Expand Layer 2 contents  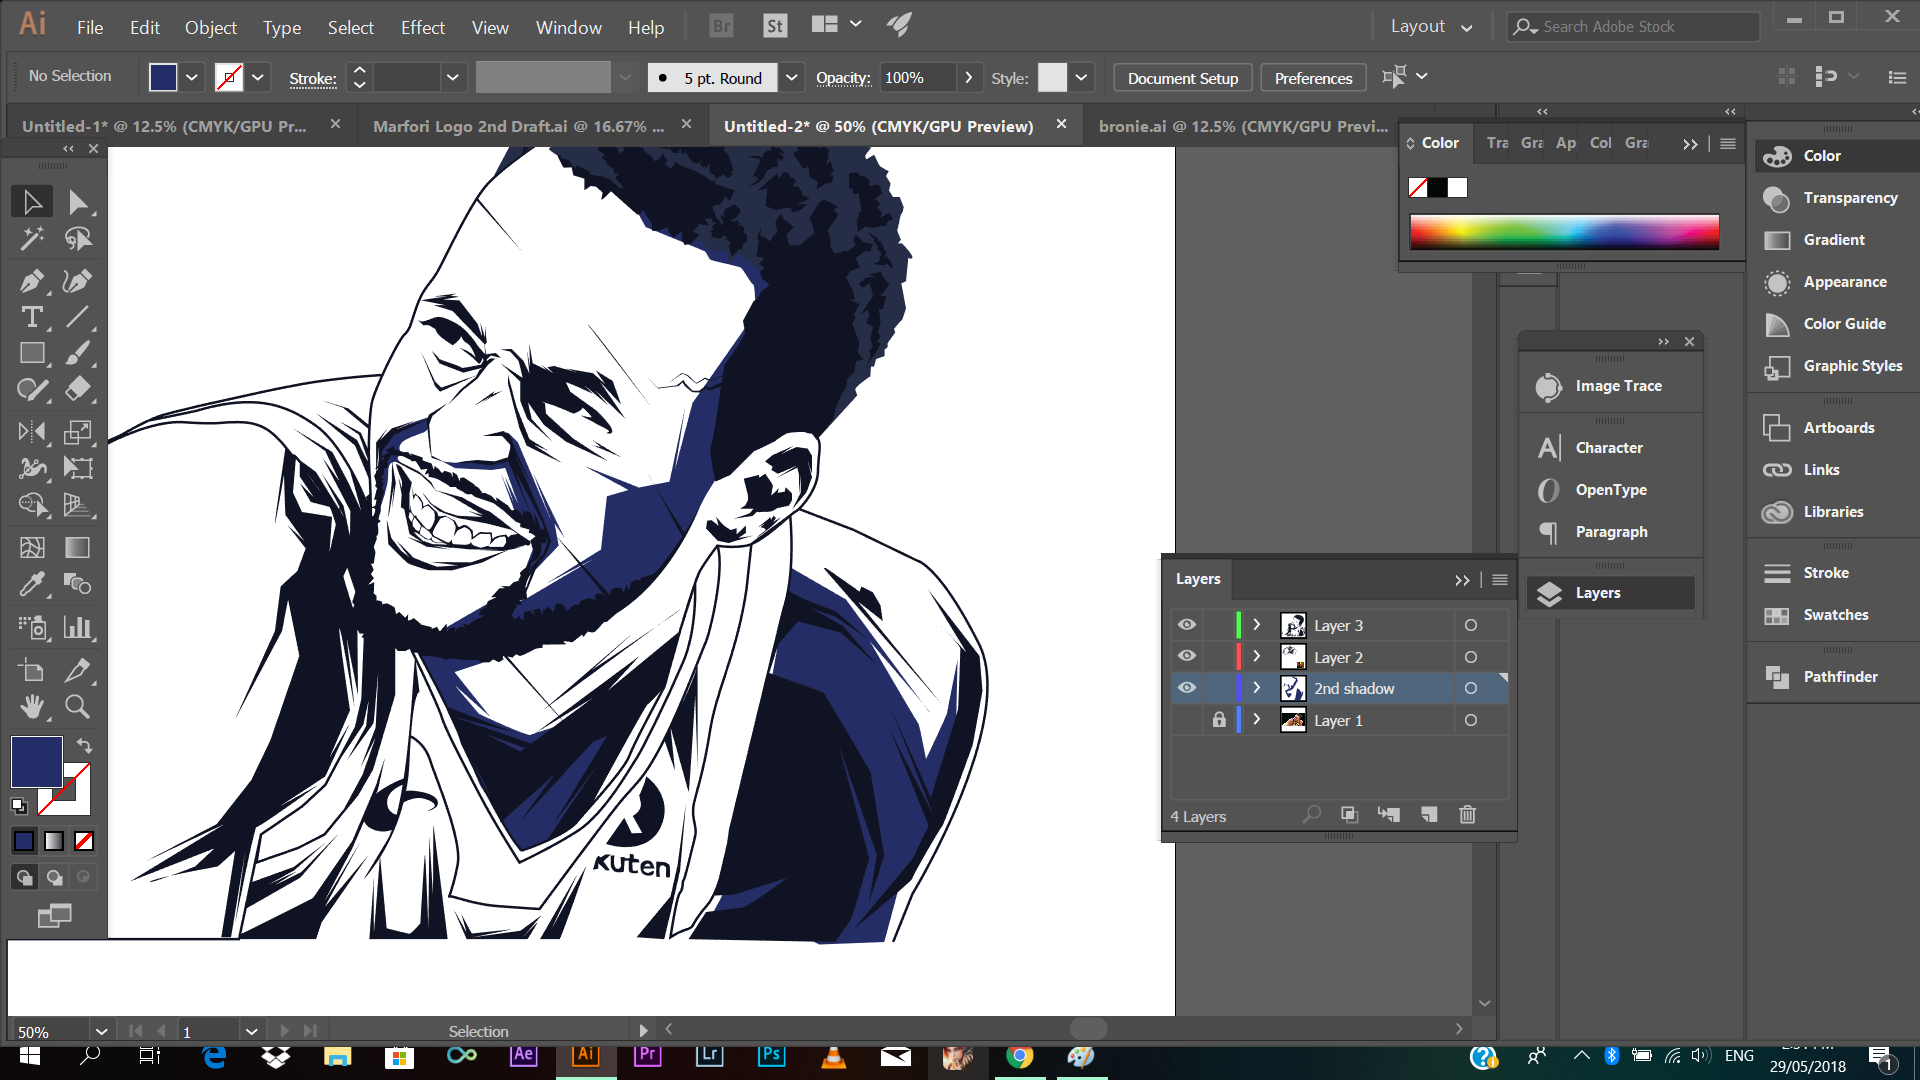click(1257, 656)
